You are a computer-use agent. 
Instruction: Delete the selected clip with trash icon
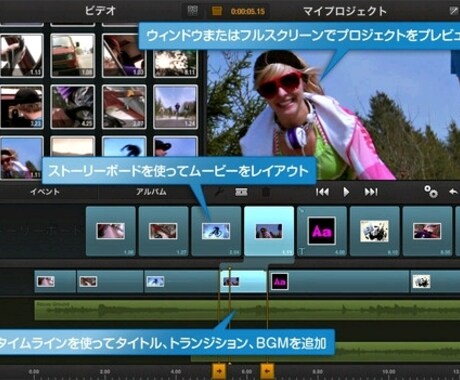(266, 192)
